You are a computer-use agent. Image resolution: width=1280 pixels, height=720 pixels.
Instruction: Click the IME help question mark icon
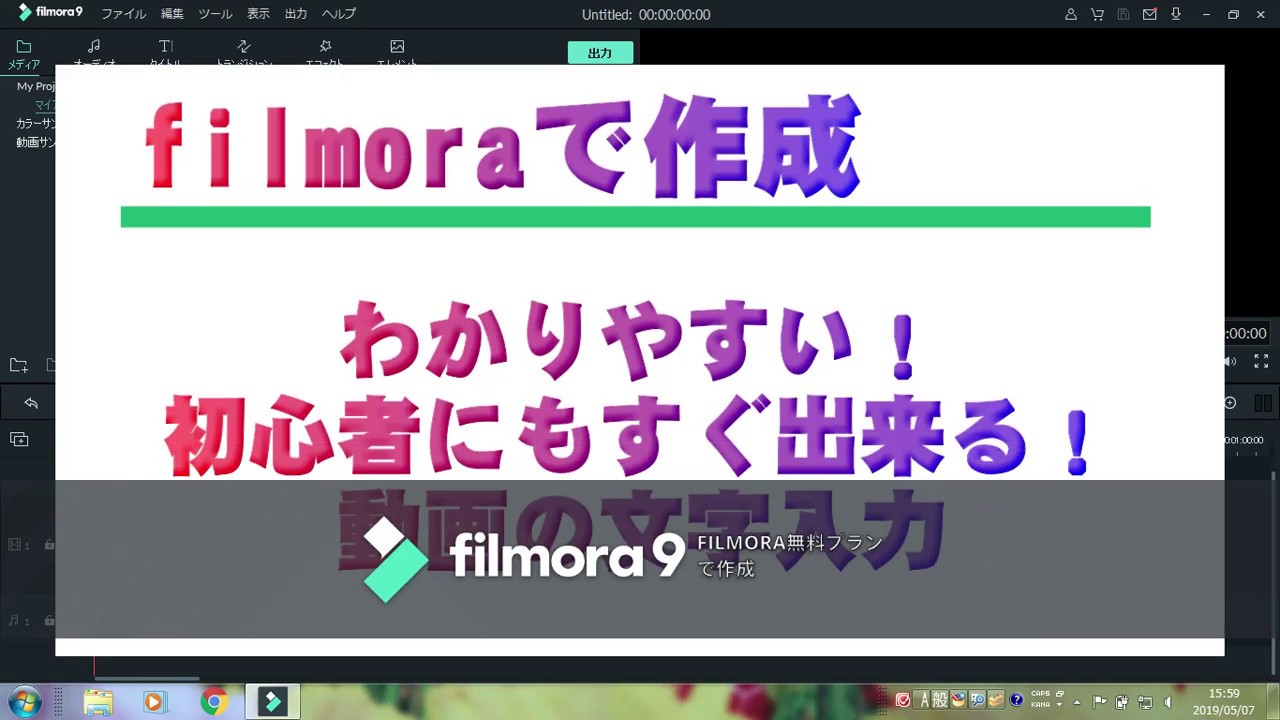[1016, 701]
